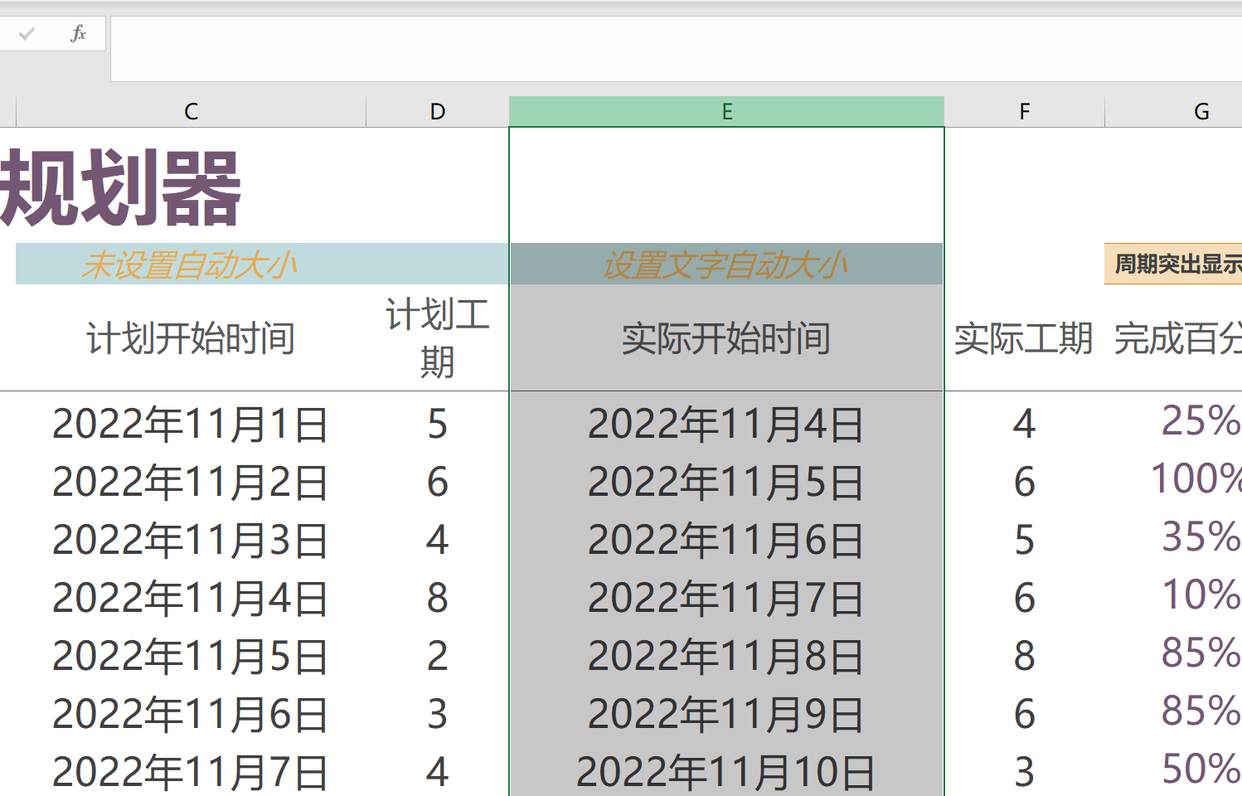Select actual start 2022年11月6日 in column E
The height and width of the screenshot is (796, 1242).
(726, 540)
